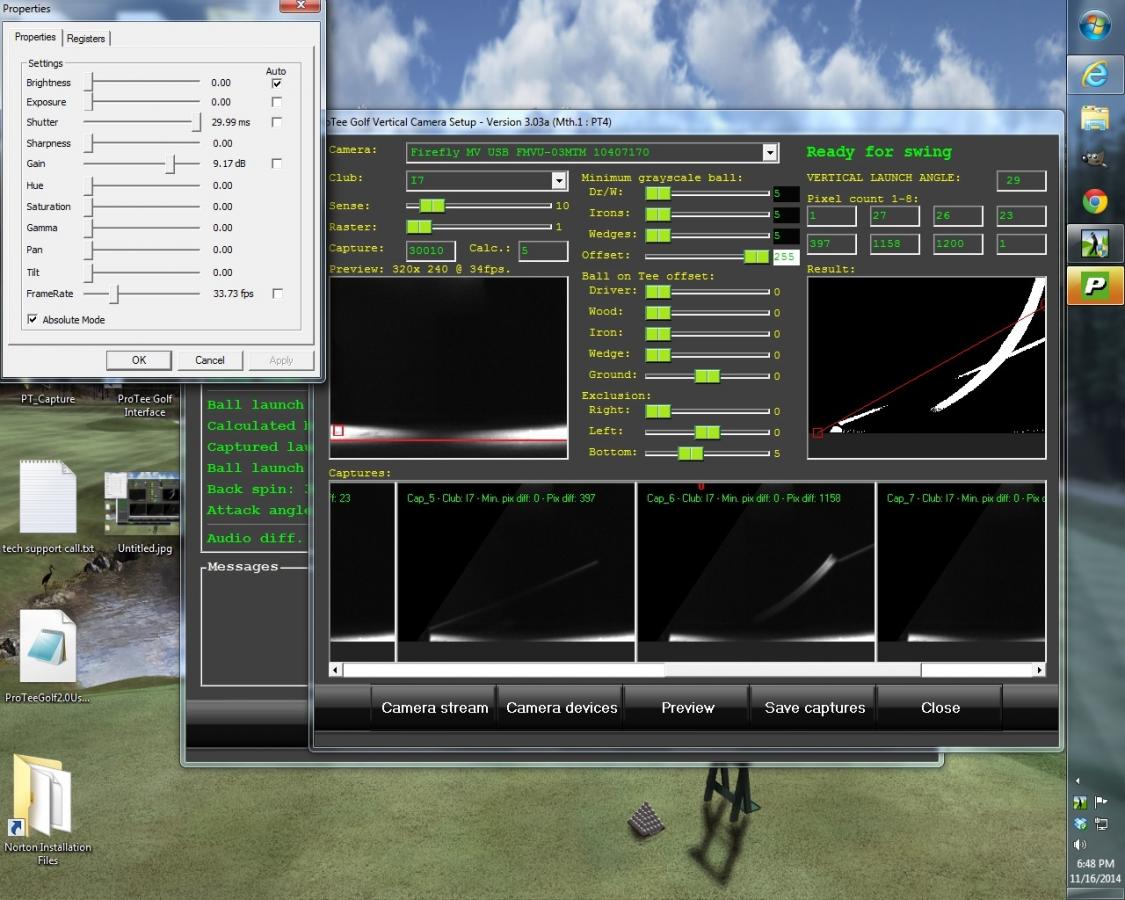Open Internet Explorer from the taskbar
Screen dimensions: 1125x900
click(1095, 74)
